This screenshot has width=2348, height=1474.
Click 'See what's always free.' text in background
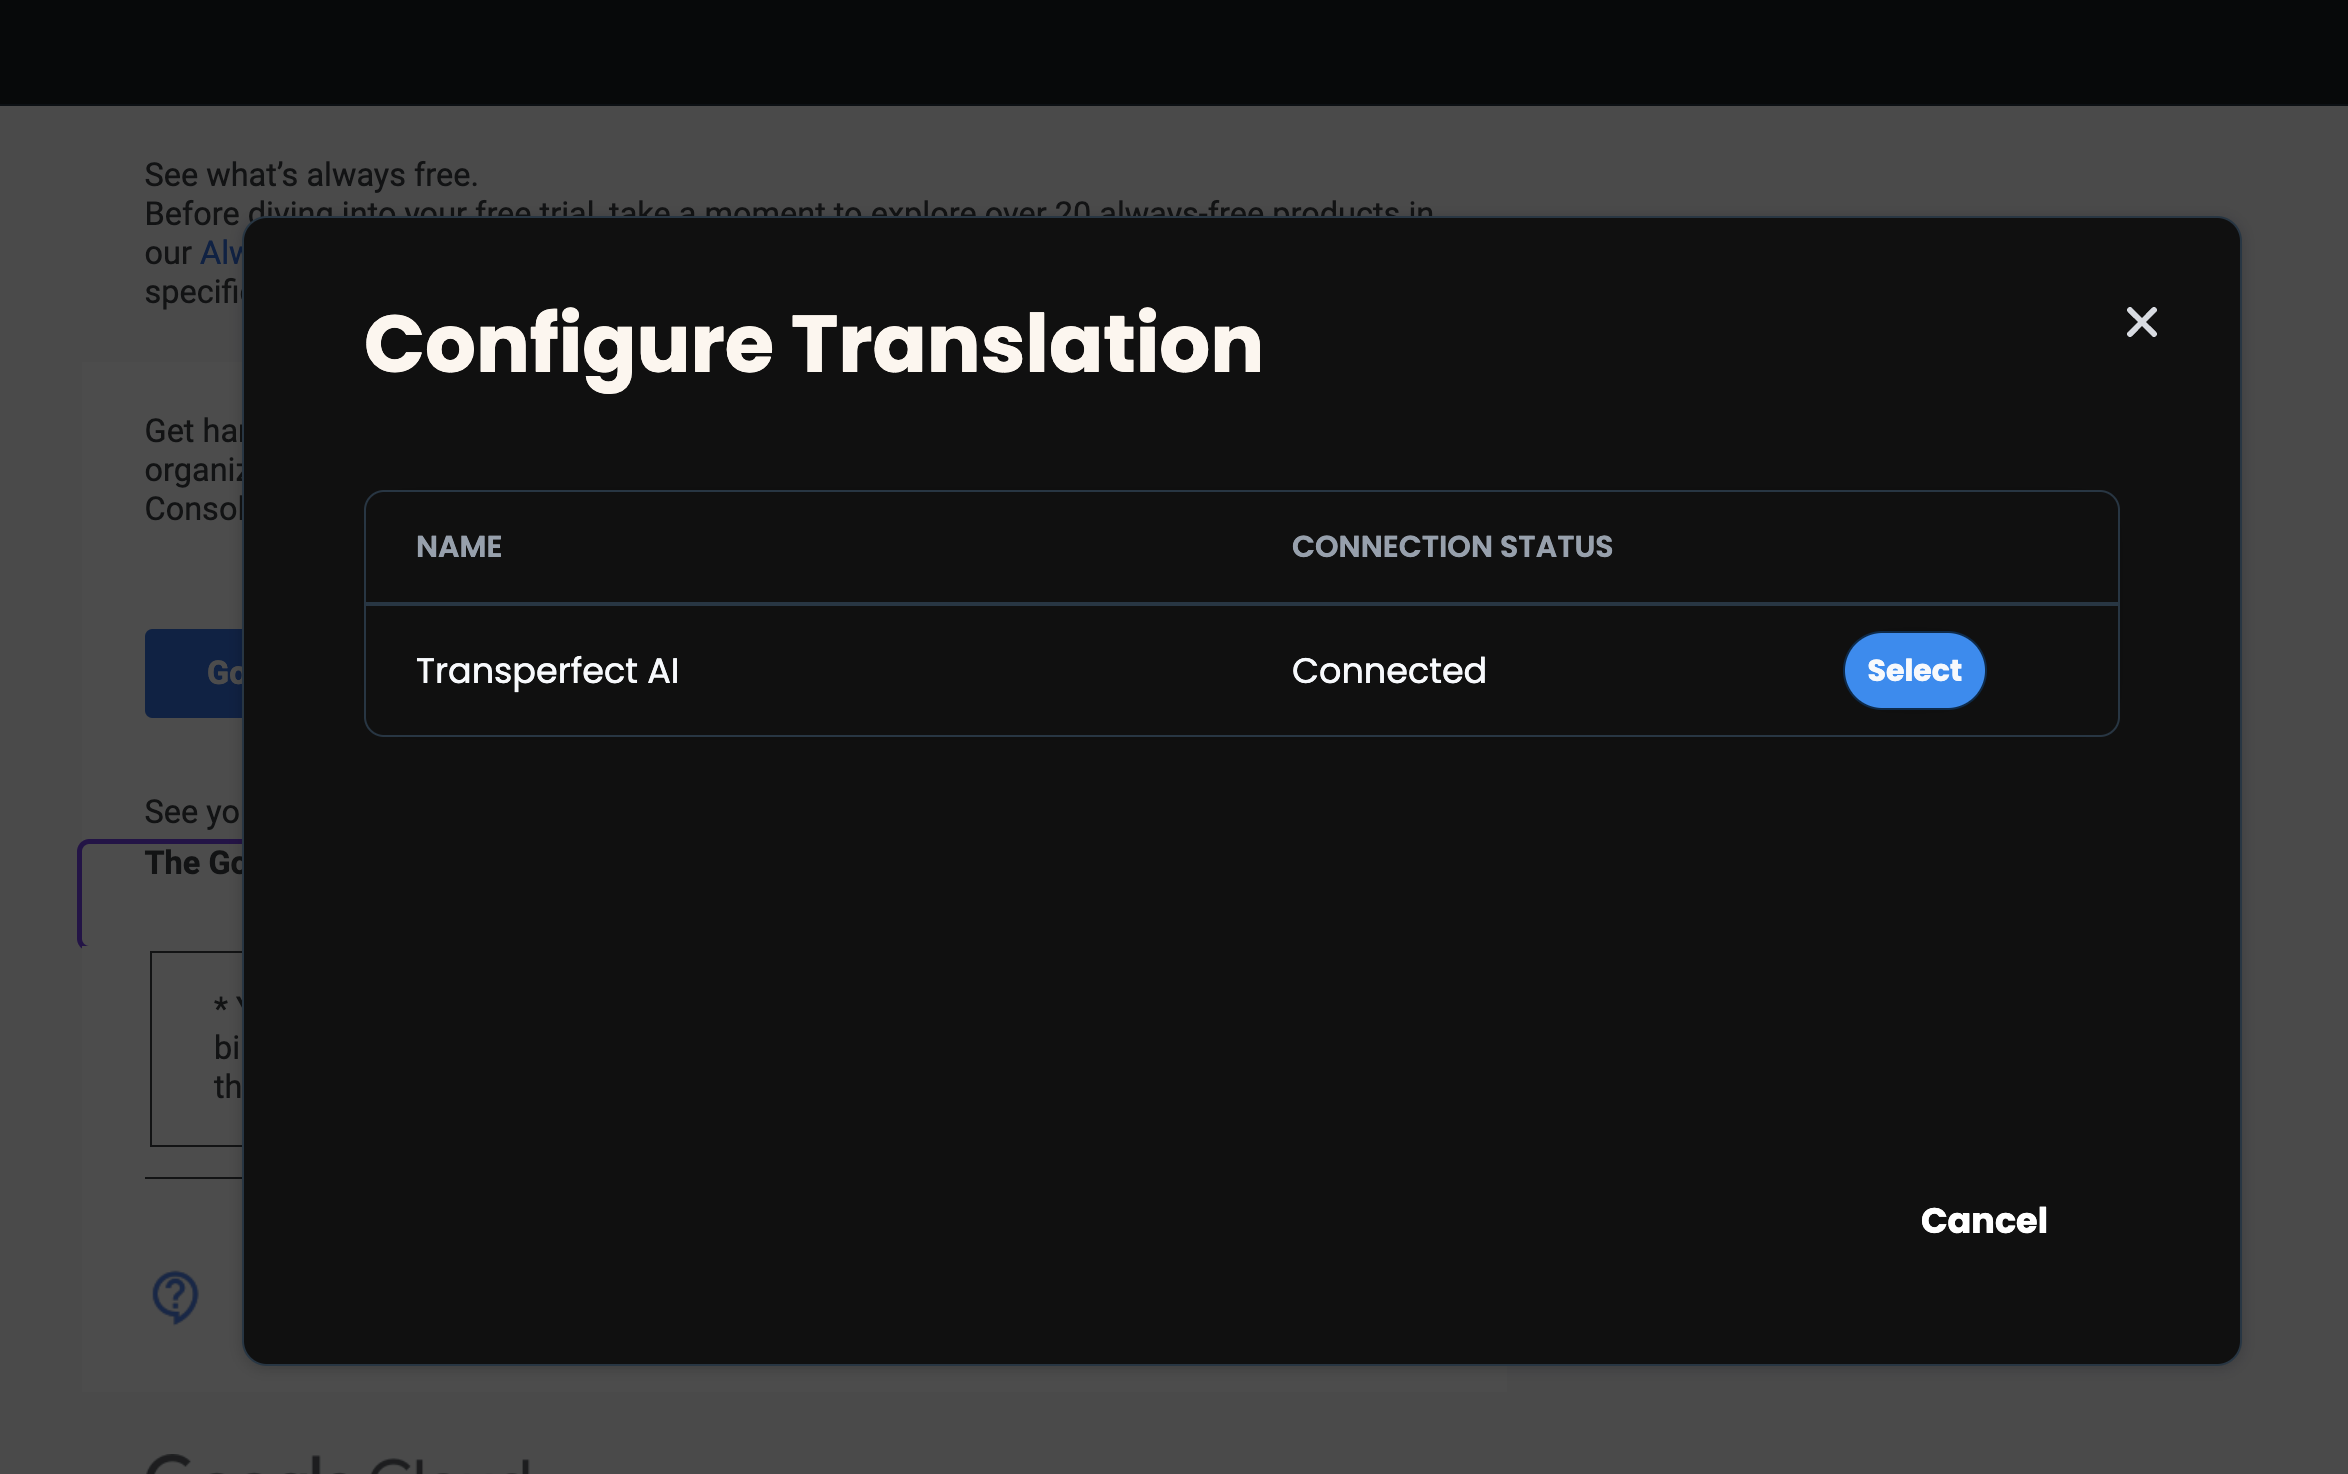click(311, 175)
